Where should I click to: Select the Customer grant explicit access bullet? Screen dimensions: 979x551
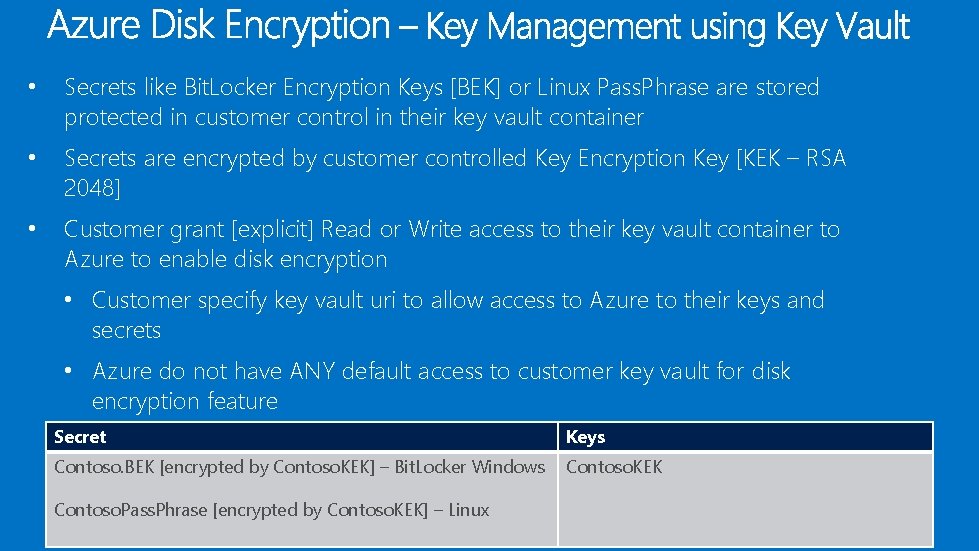tap(451, 244)
